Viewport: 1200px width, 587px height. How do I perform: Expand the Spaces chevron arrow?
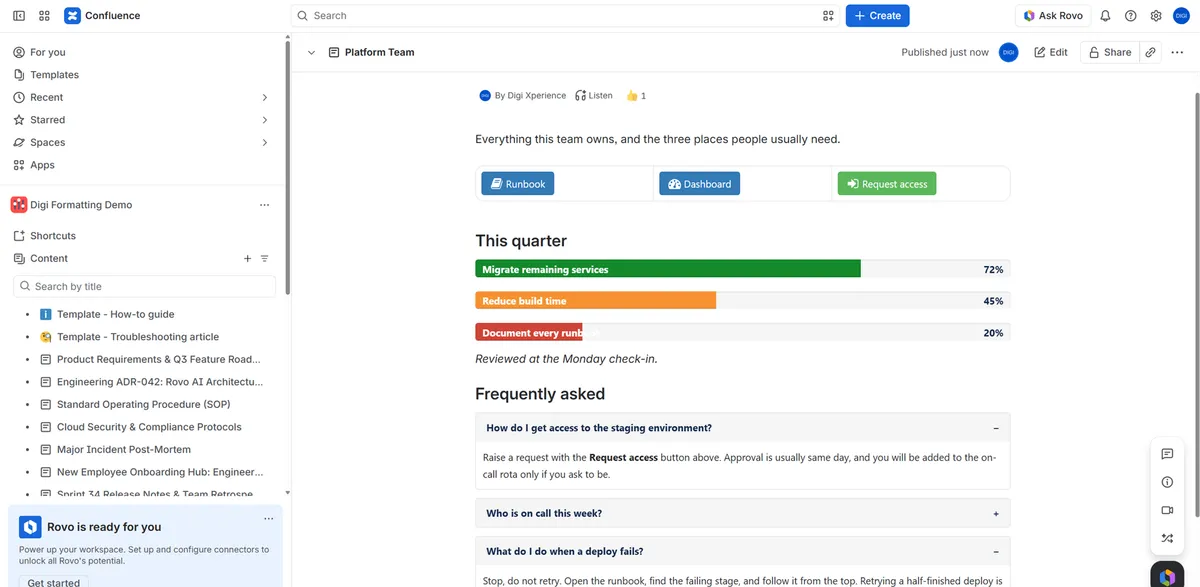coord(264,143)
